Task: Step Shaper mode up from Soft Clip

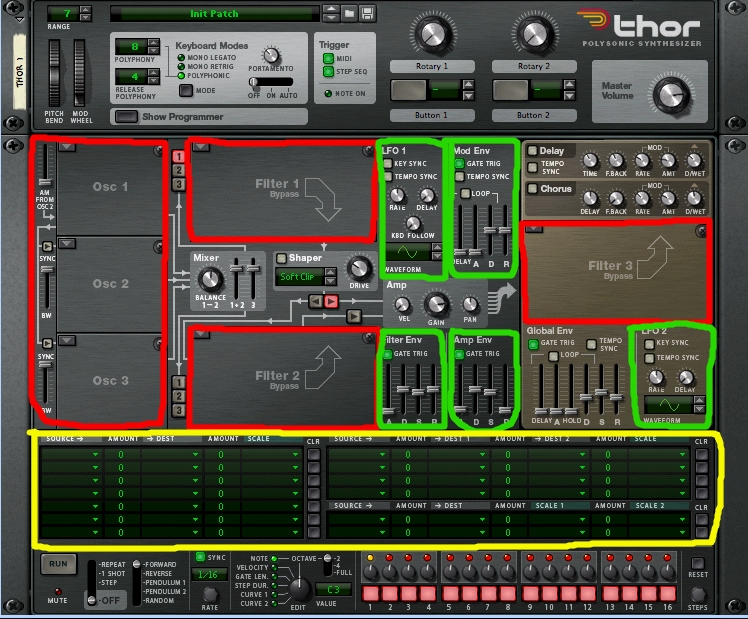Action: [330, 272]
